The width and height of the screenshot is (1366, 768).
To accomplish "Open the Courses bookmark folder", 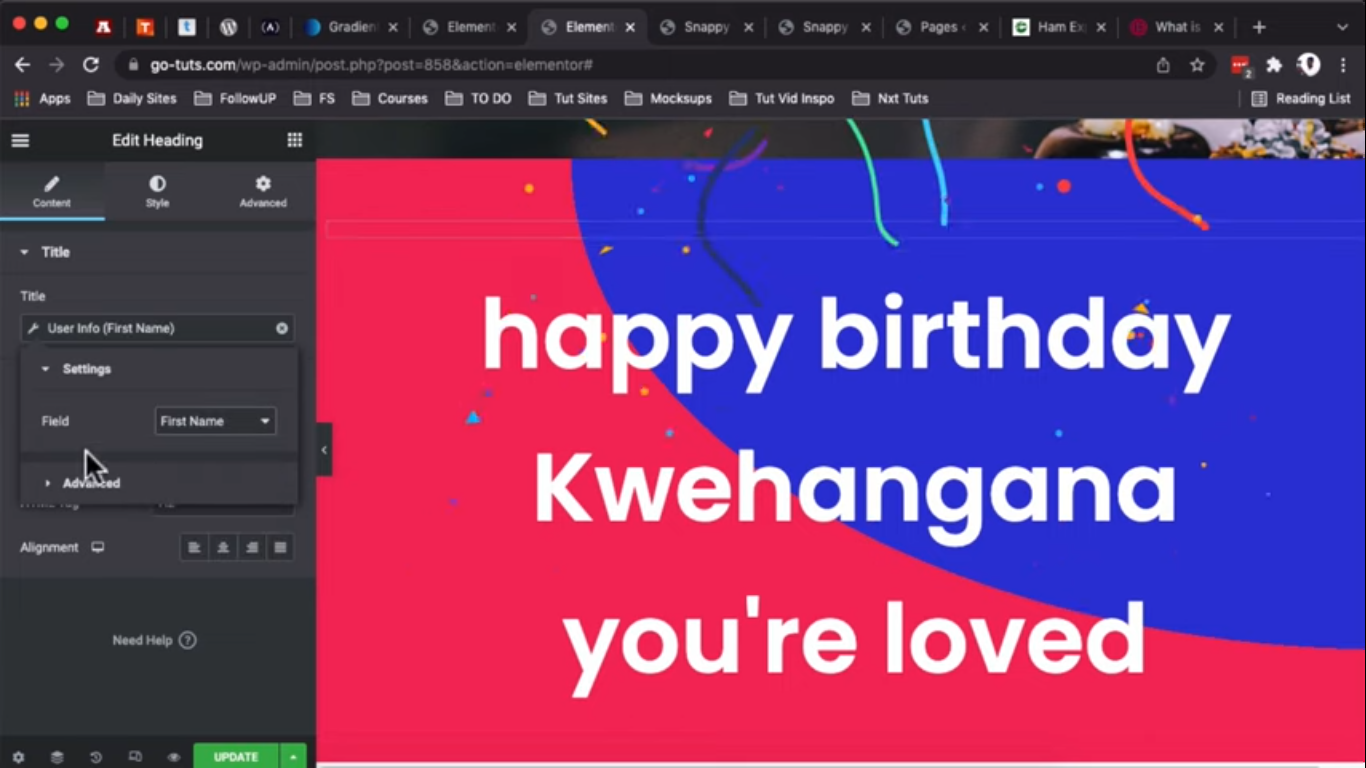I will tap(390, 99).
